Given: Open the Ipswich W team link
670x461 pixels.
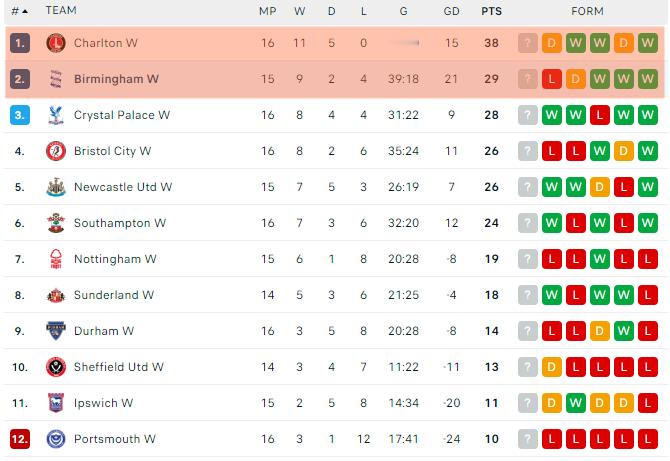Looking at the screenshot, I should (x=103, y=403).
